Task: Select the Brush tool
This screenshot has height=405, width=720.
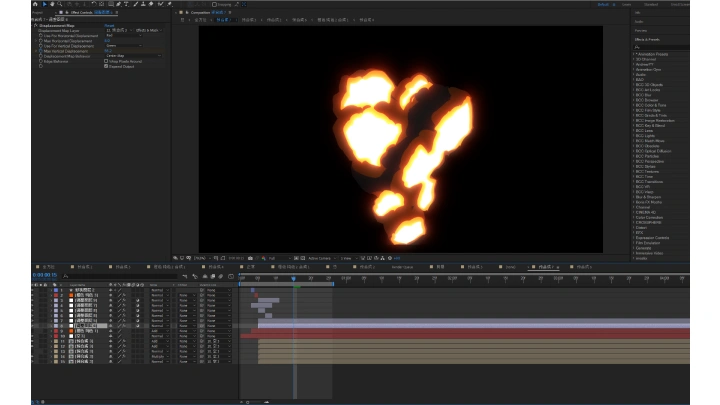Action: (135, 4)
